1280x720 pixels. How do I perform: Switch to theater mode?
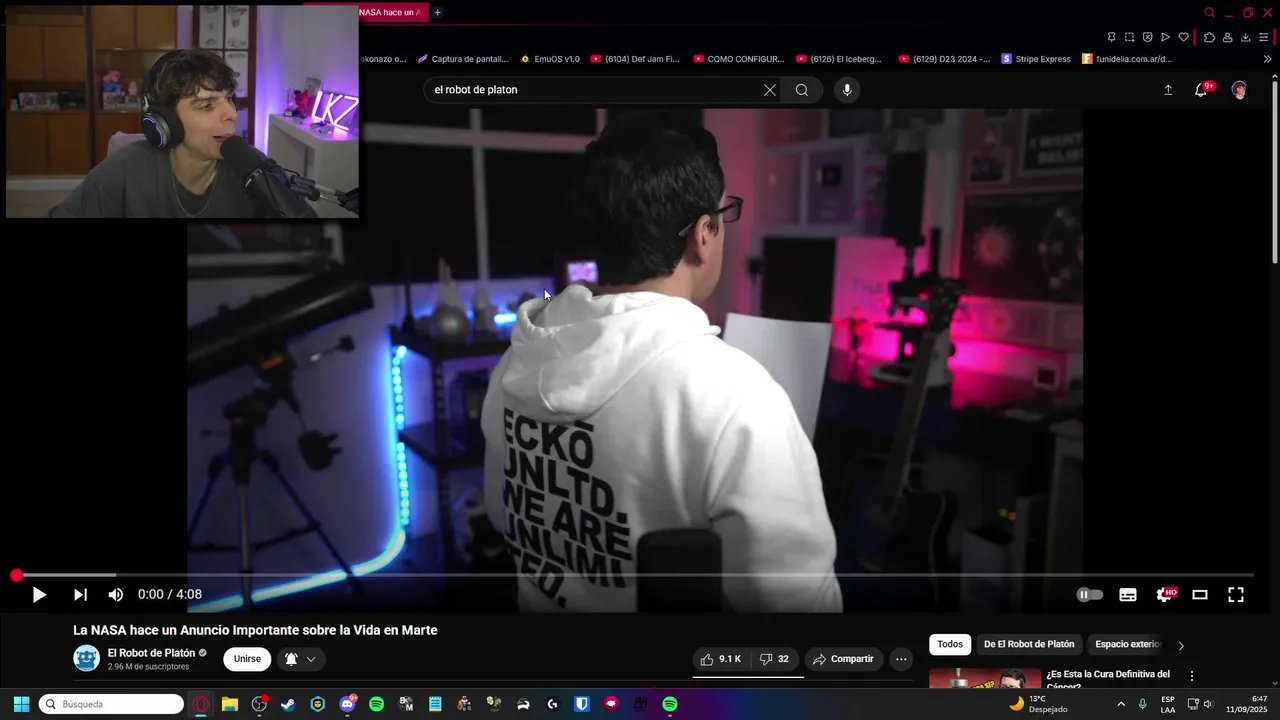click(x=1200, y=595)
